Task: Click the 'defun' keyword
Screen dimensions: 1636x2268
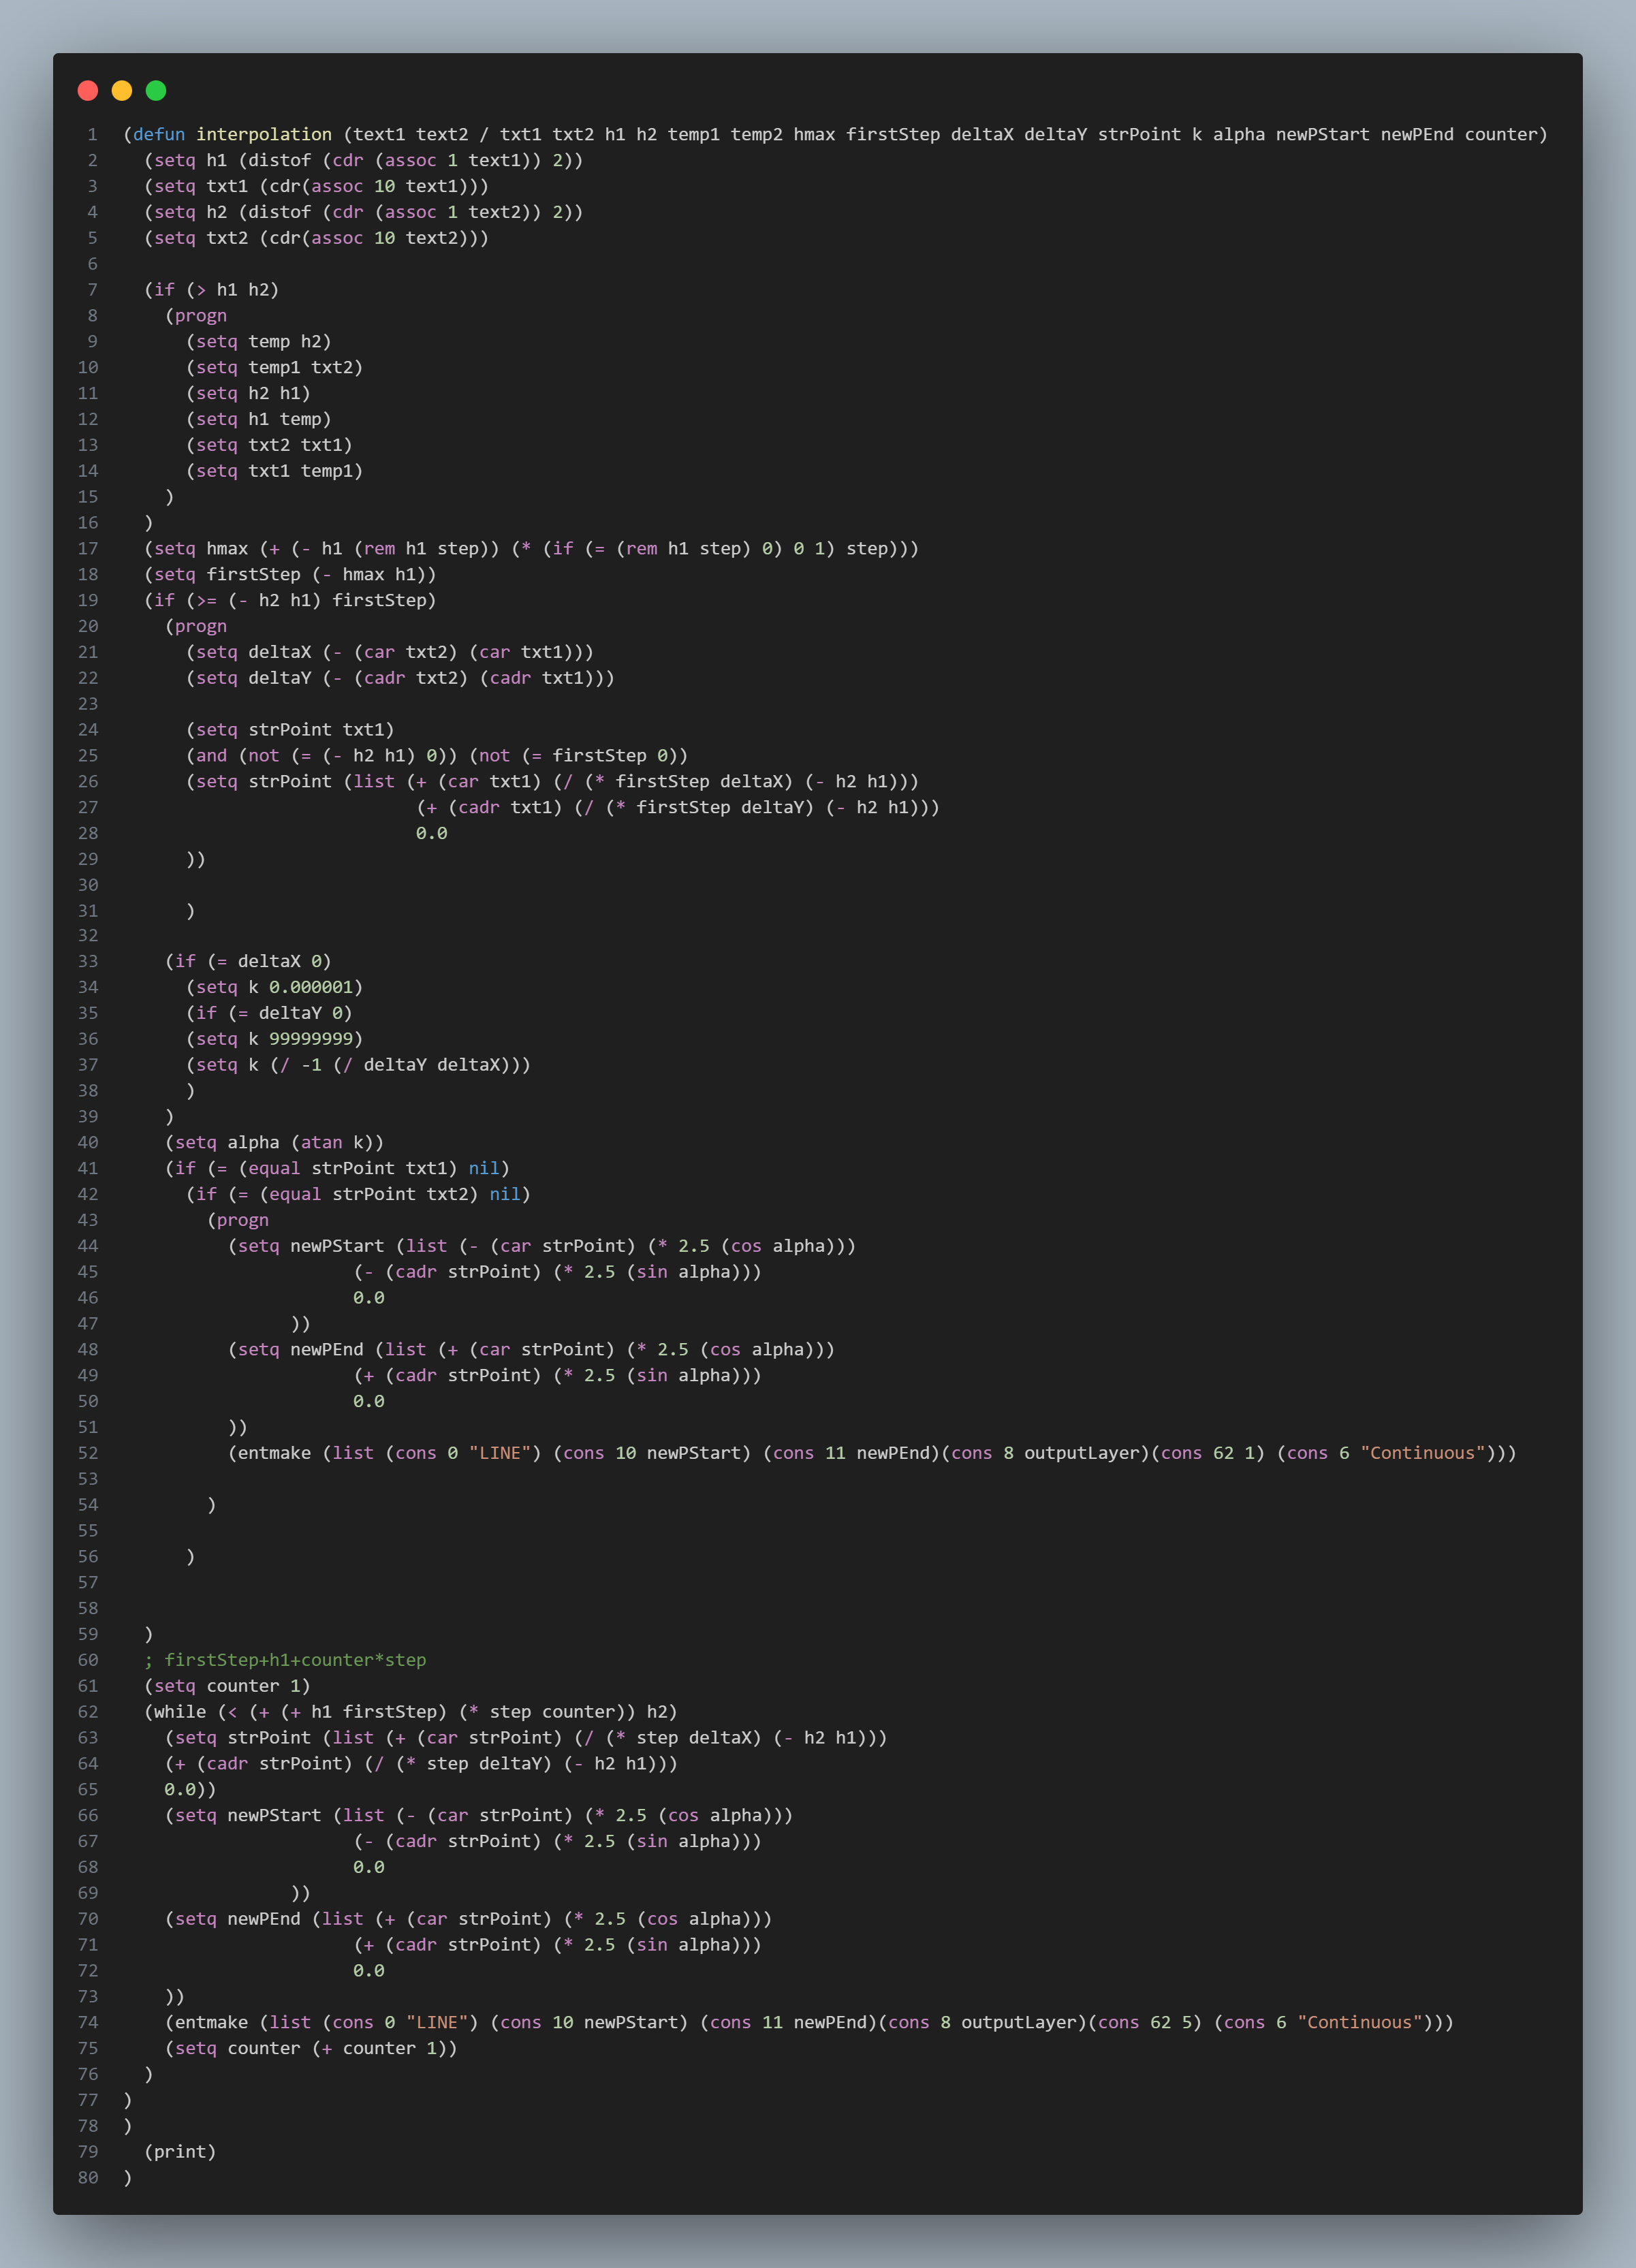Action: click(x=159, y=135)
